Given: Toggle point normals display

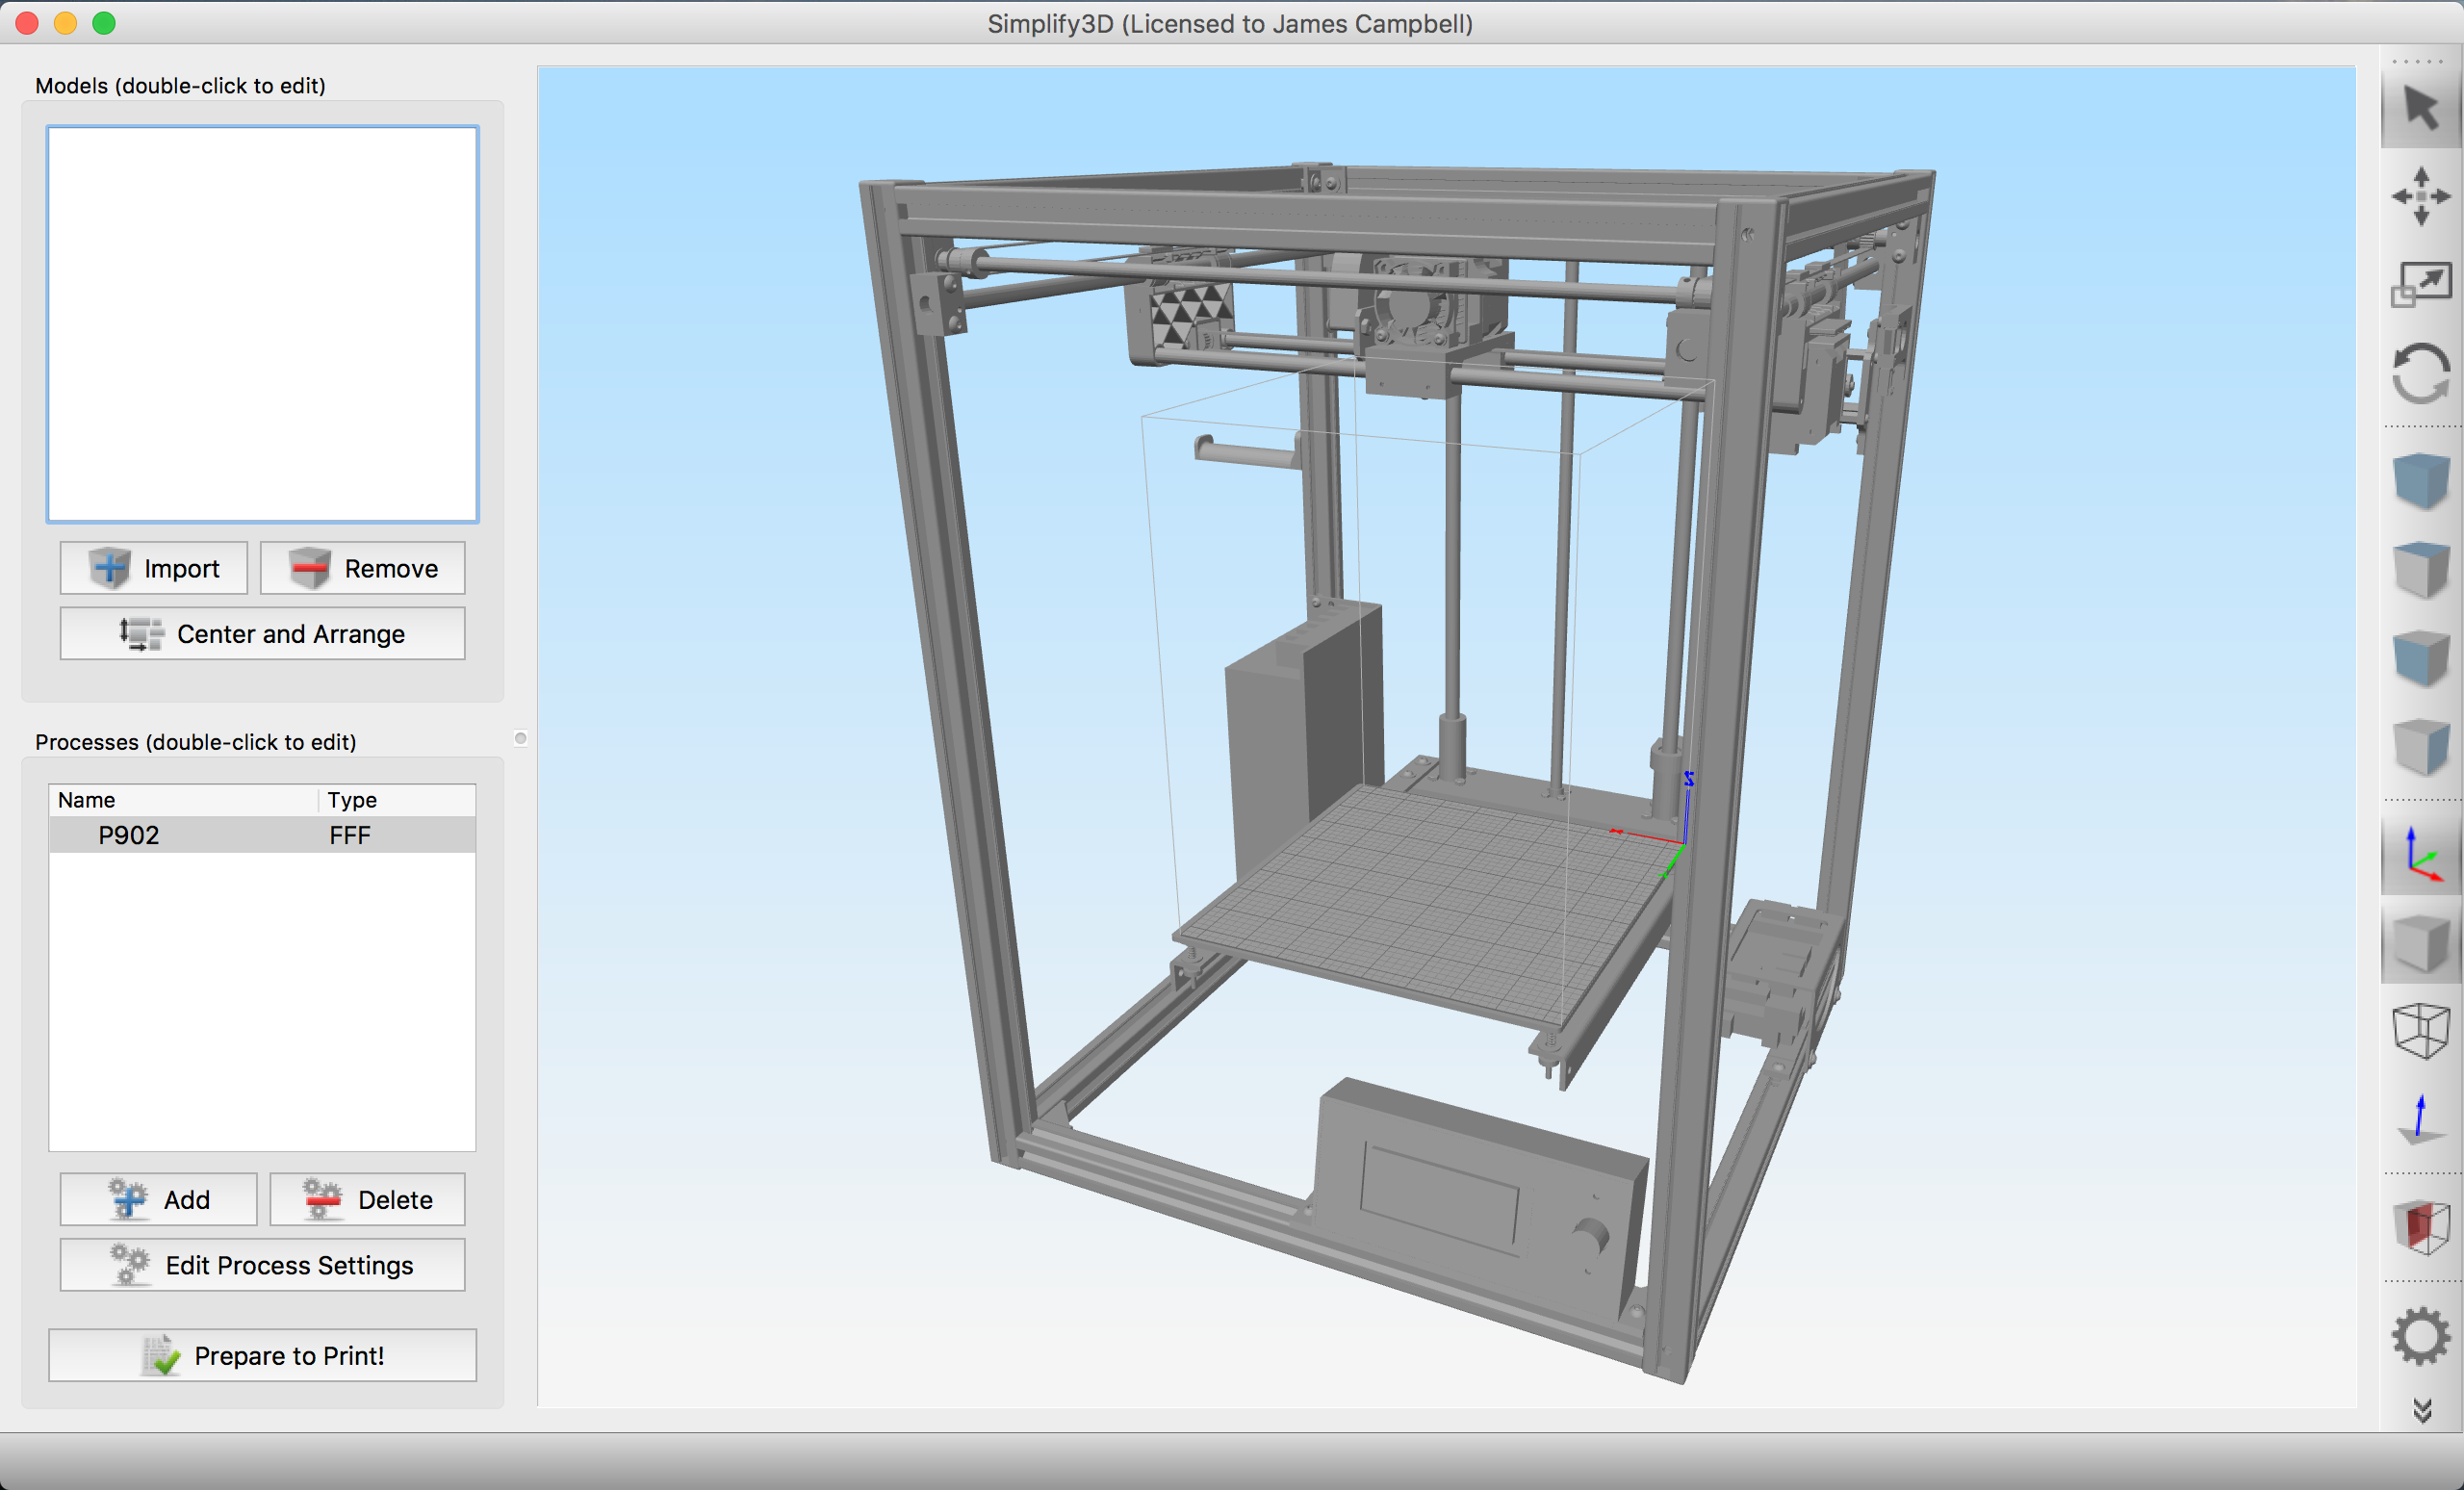Looking at the screenshot, I should coord(2421,1120).
